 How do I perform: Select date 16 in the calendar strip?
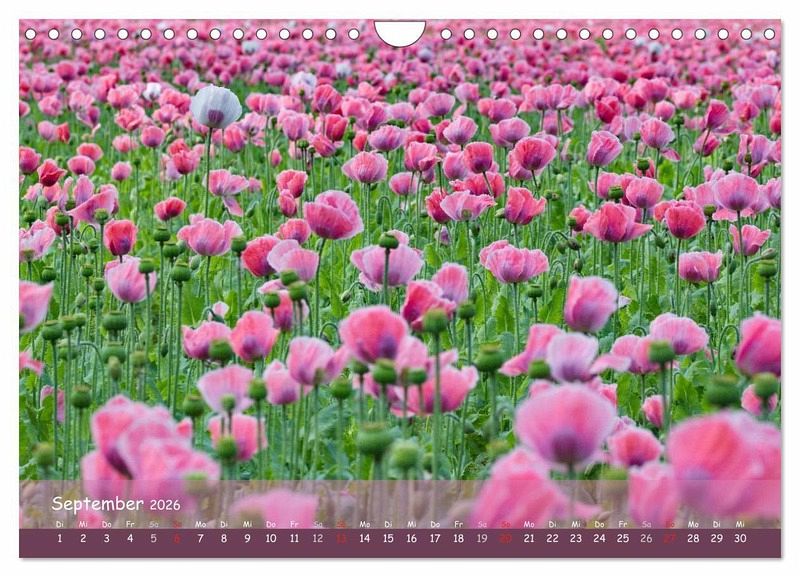(412, 538)
